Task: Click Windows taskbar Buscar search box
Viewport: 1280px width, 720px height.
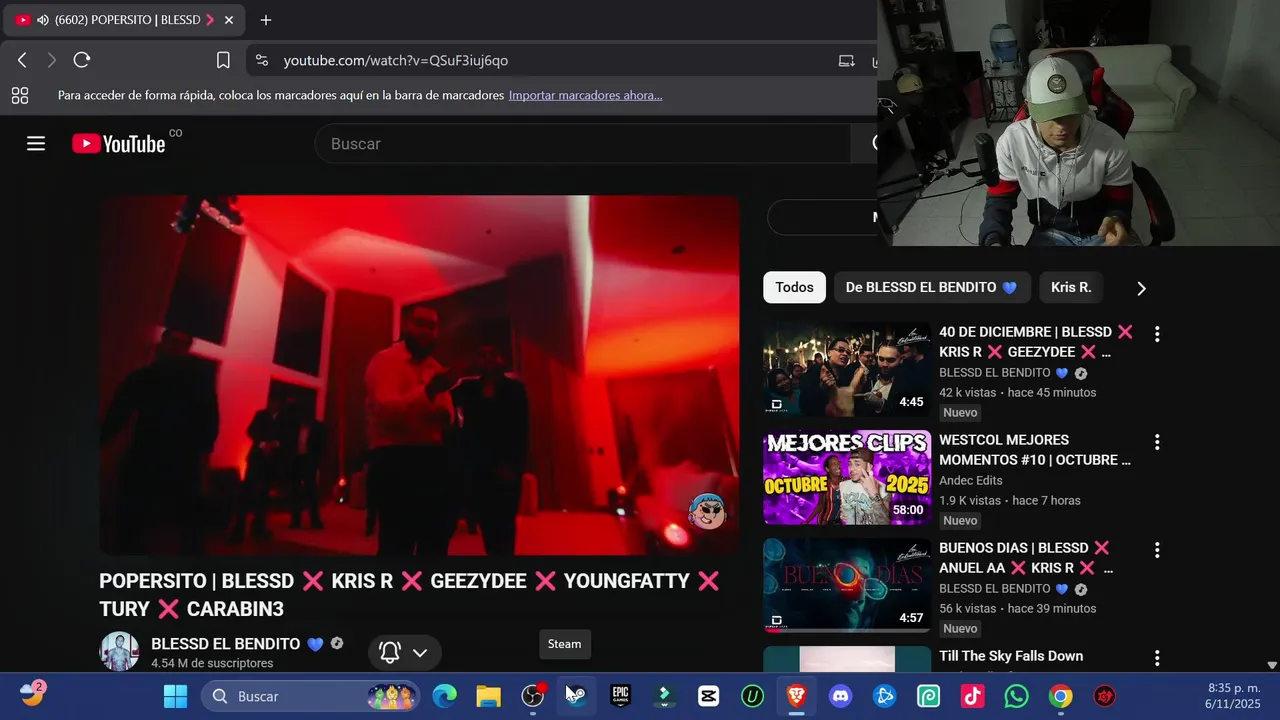Action: tap(309, 696)
